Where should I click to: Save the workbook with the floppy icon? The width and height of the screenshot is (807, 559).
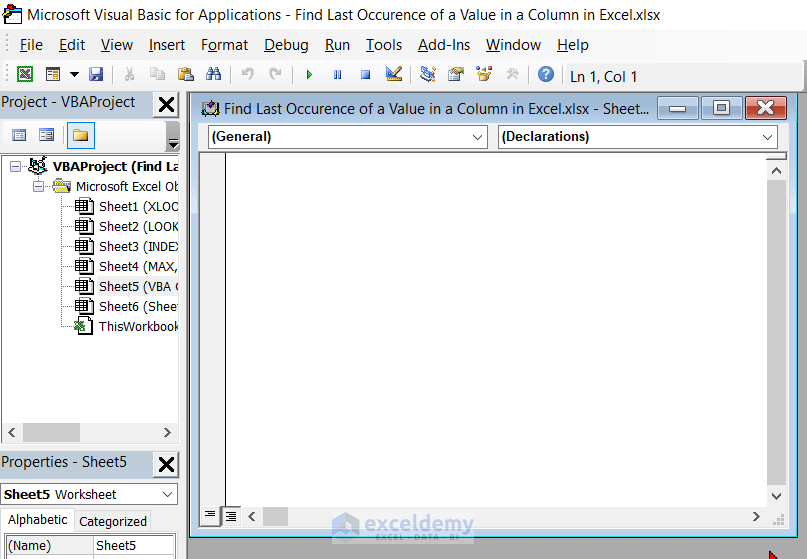tap(96, 75)
